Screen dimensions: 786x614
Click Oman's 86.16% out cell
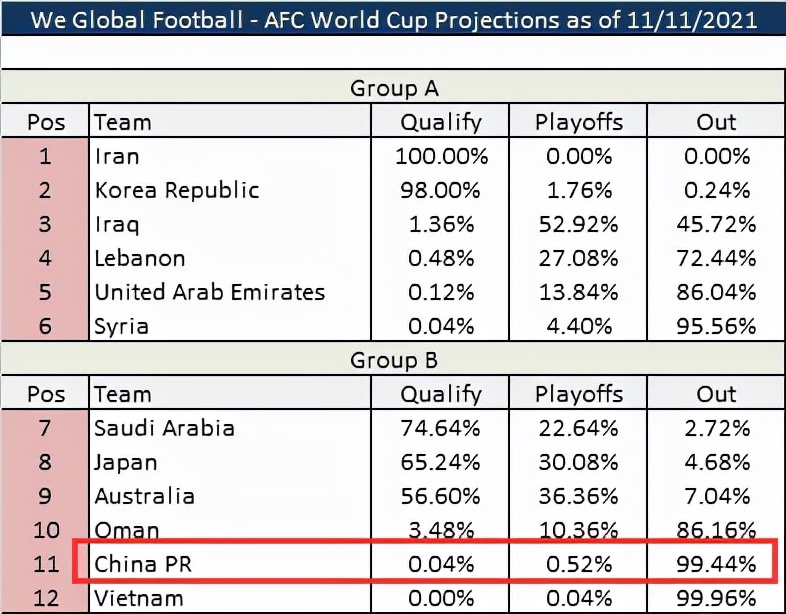tap(716, 530)
